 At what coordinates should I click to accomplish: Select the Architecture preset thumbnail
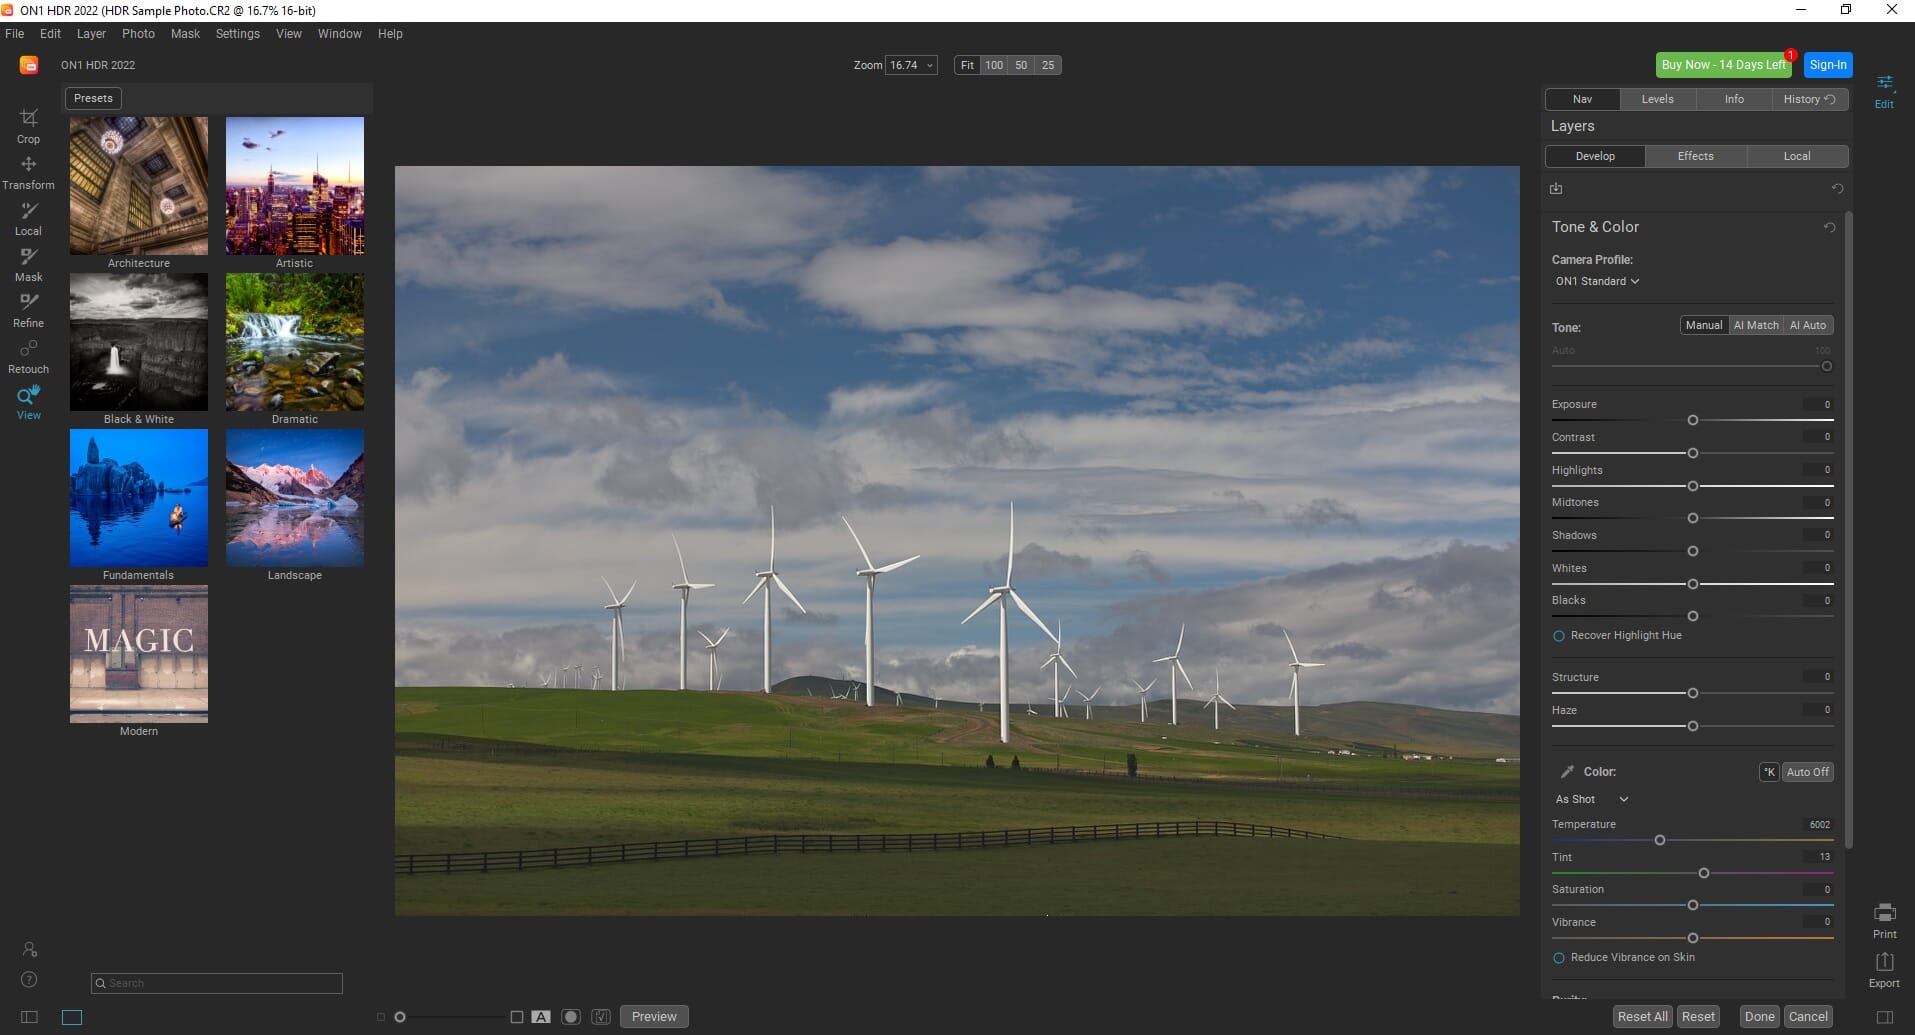pyautogui.click(x=139, y=186)
